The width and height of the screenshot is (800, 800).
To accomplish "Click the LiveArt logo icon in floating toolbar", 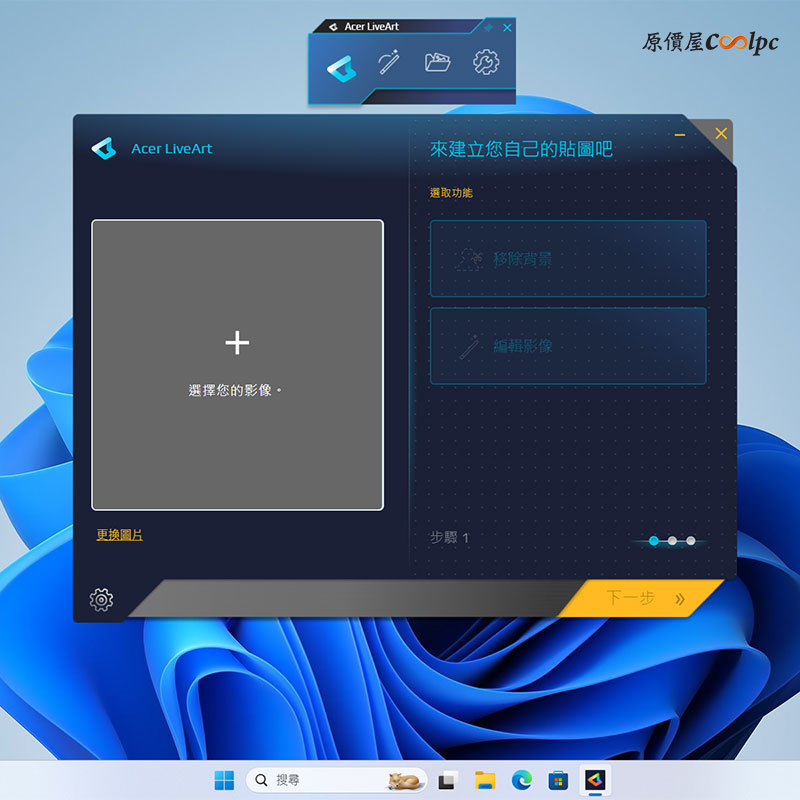I will 342,68.
